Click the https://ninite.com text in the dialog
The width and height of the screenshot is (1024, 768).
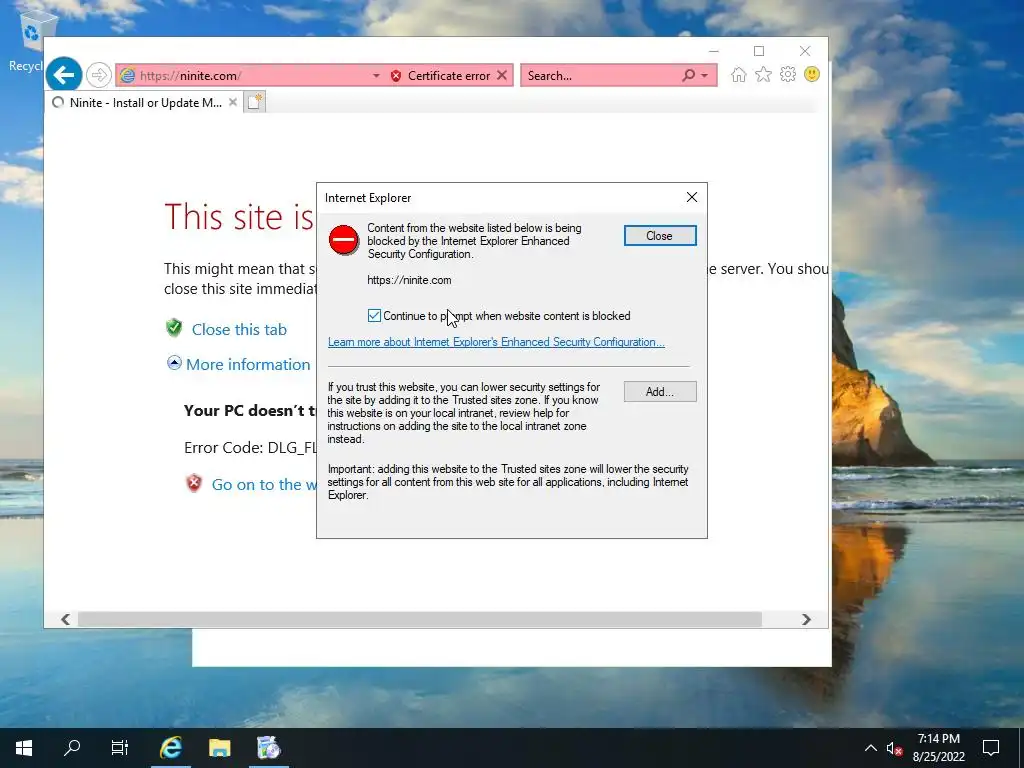pyautogui.click(x=409, y=280)
